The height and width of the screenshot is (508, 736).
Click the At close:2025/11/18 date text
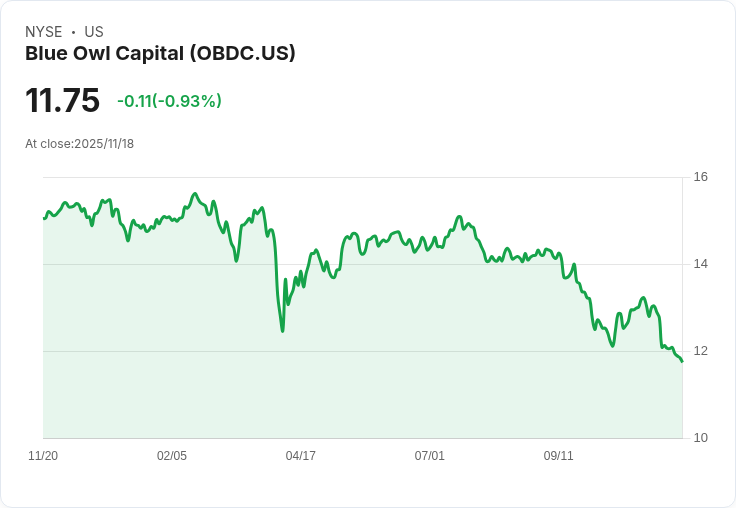(79, 144)
